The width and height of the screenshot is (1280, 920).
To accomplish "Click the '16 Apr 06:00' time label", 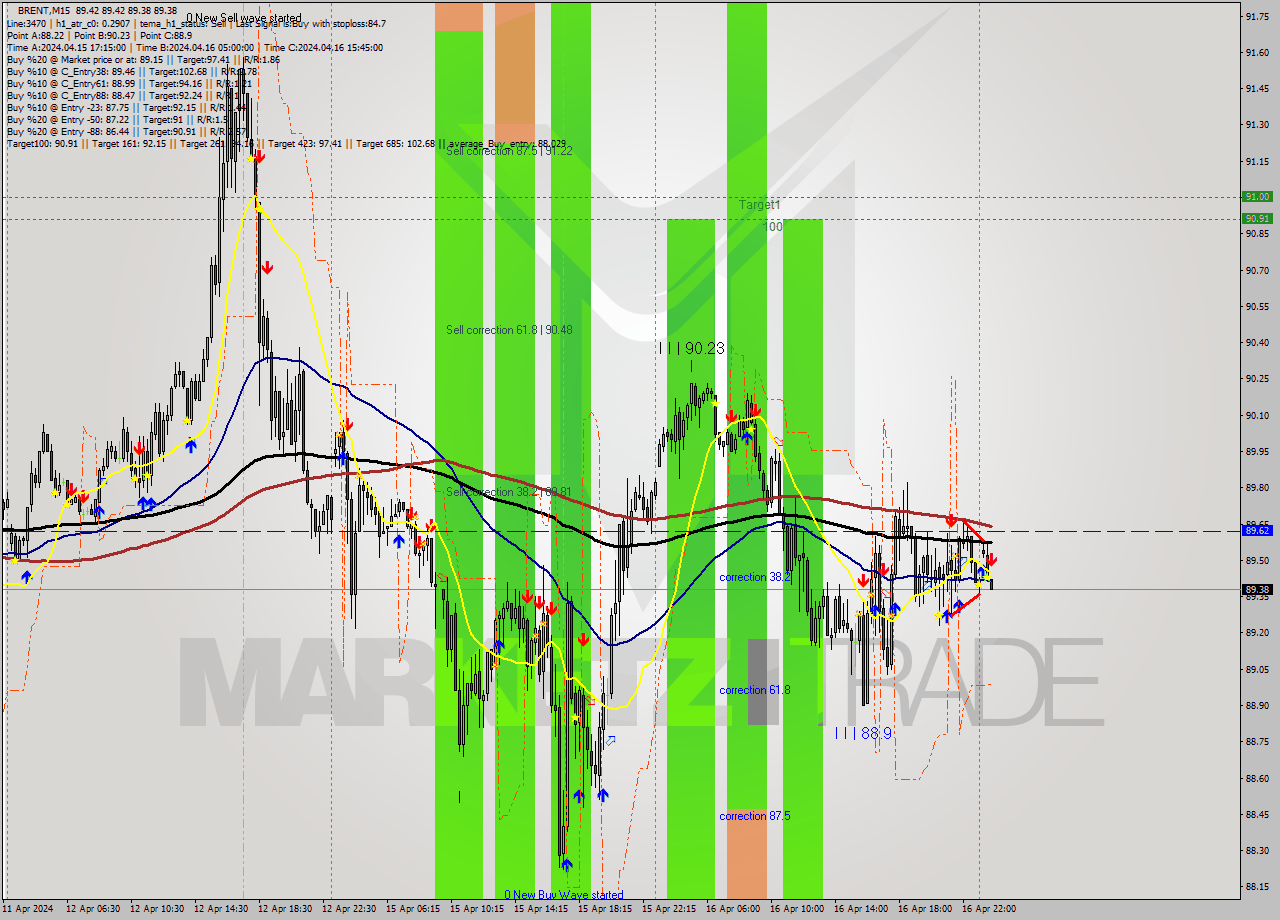I will coord(733,909).
